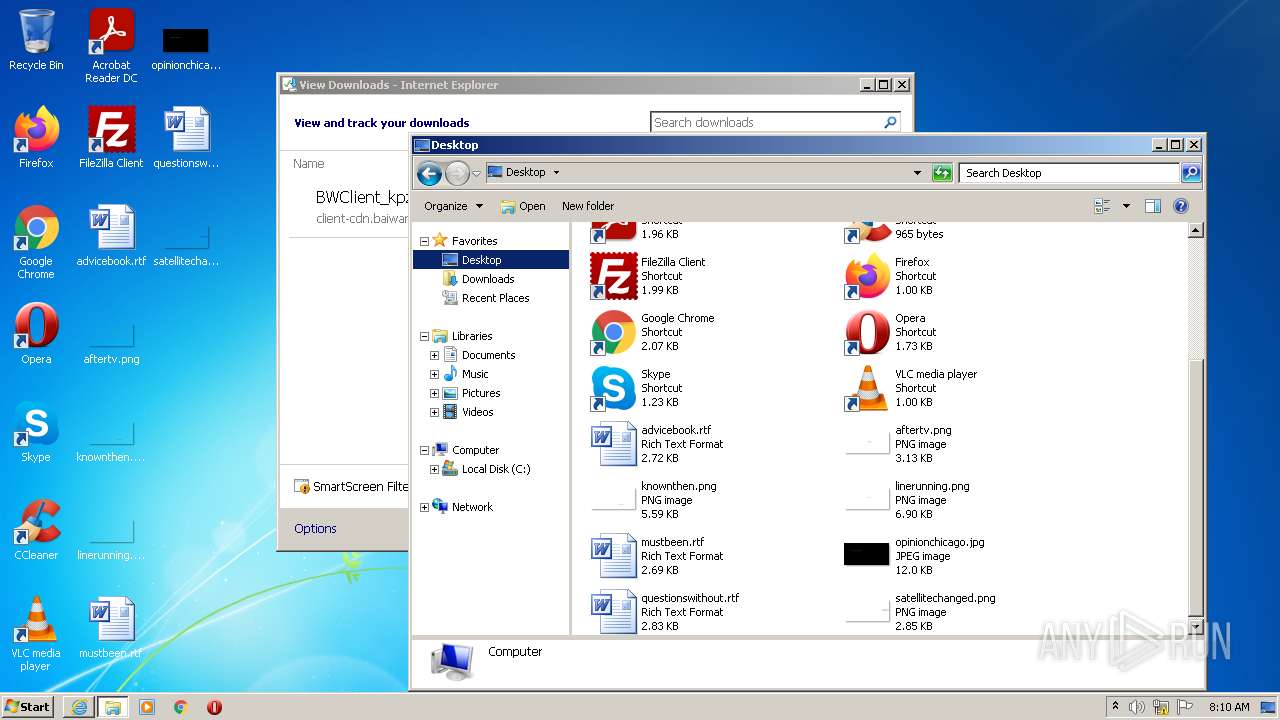
Task: Select Google Chrome shortcut in Explorer list
Action: [x=652, y=332]
